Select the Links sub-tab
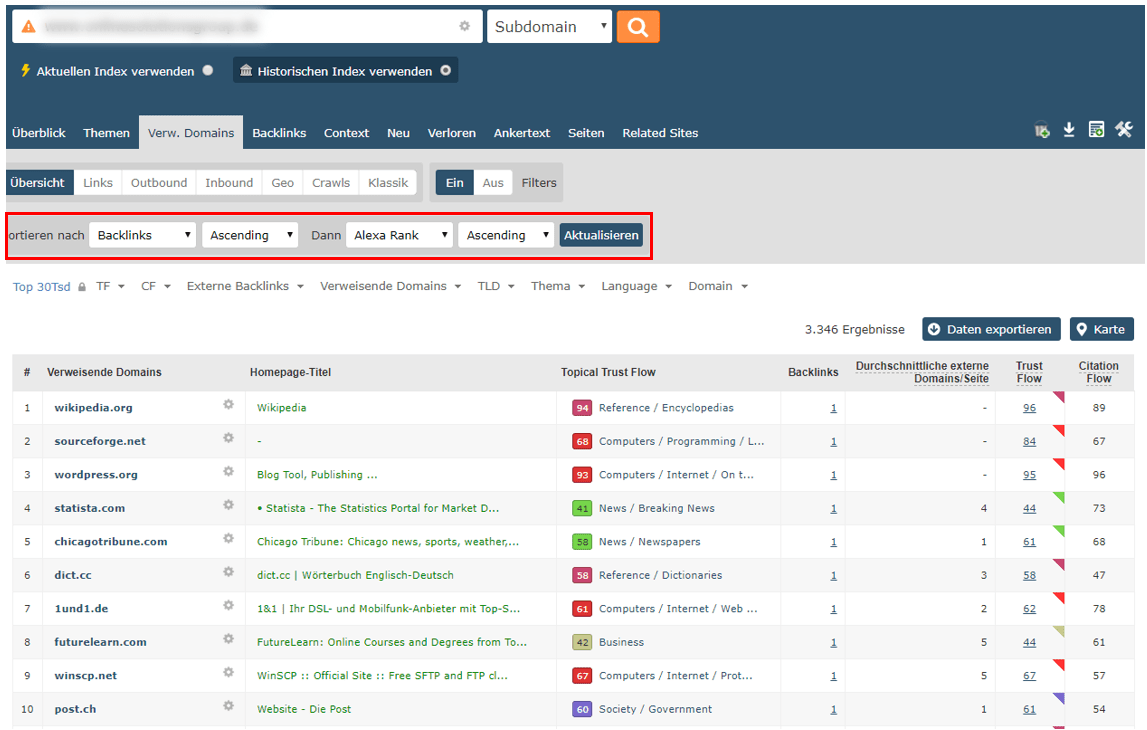1147x730 pixels. point(98,183)
